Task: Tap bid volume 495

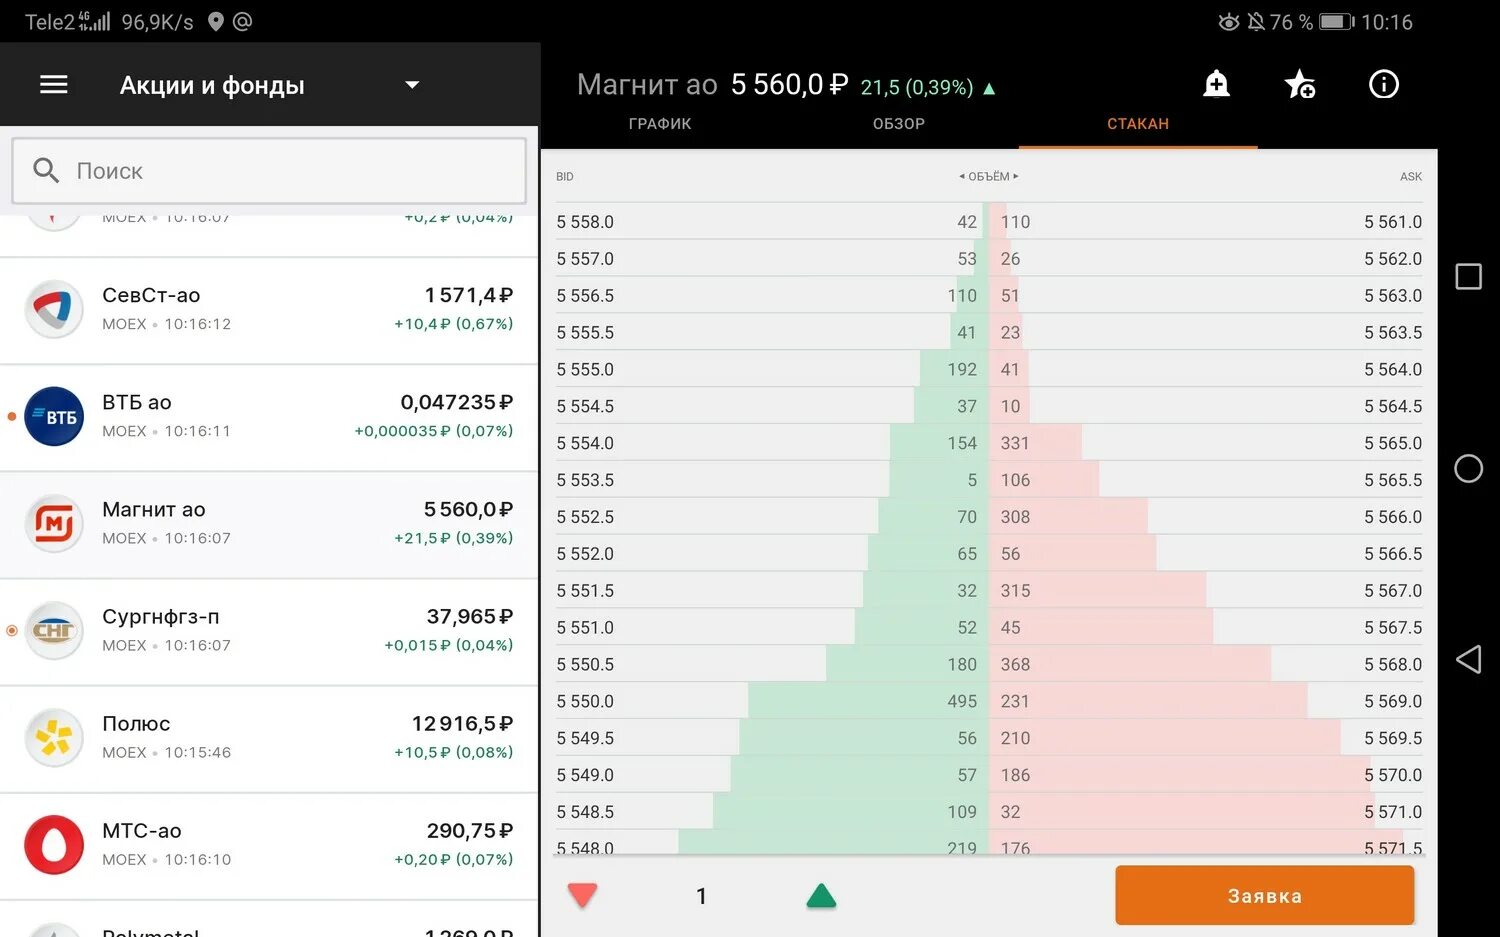Action: point(962,701)
